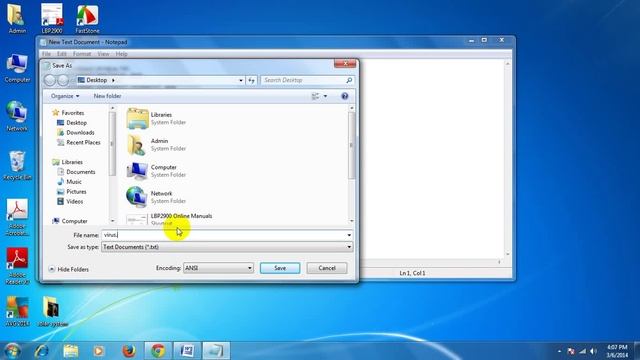Click the Search Desktop field
This screenshot has width=640, height=360.
303,80
